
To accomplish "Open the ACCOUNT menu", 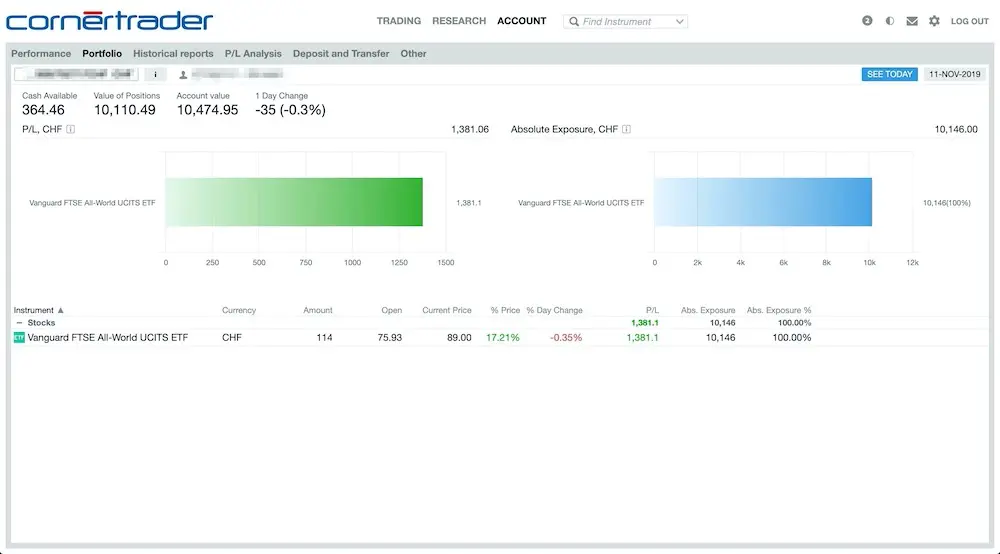I will [x=522, y=21].
